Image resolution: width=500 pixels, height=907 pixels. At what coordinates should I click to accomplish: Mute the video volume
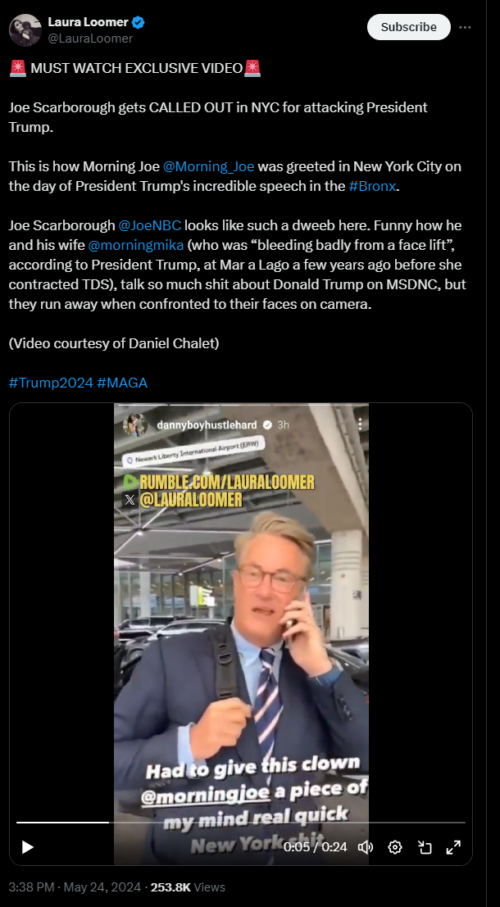(365, 847)
